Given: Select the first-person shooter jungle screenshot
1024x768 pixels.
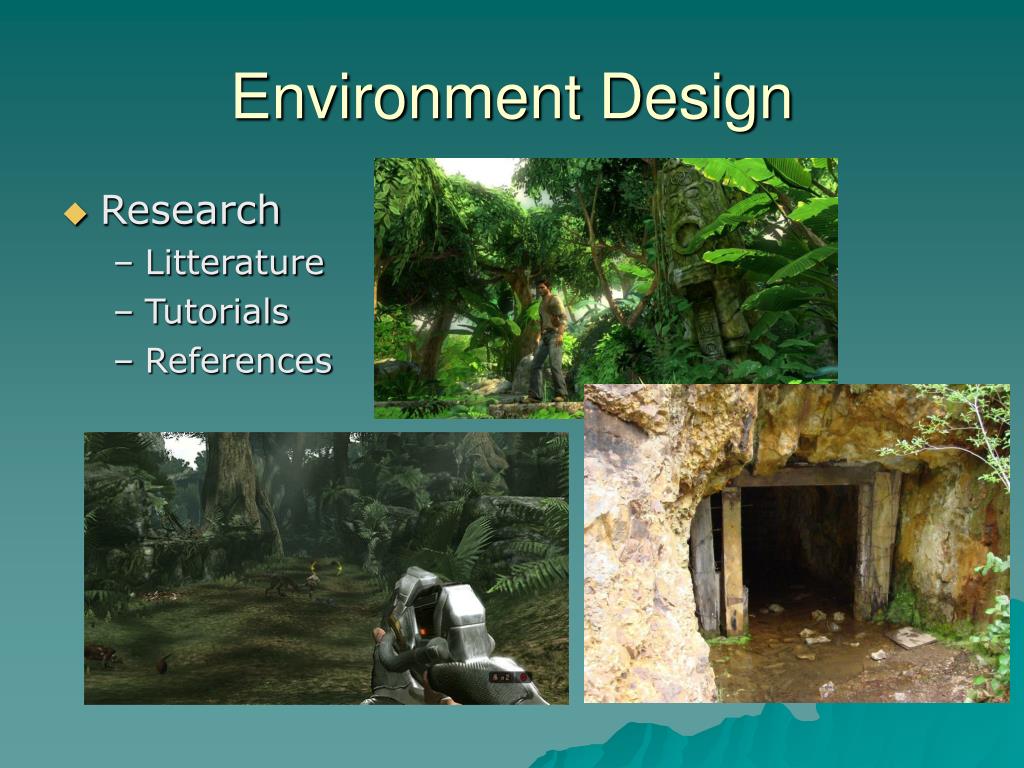Looking at the screenshot, I should 326,568.
